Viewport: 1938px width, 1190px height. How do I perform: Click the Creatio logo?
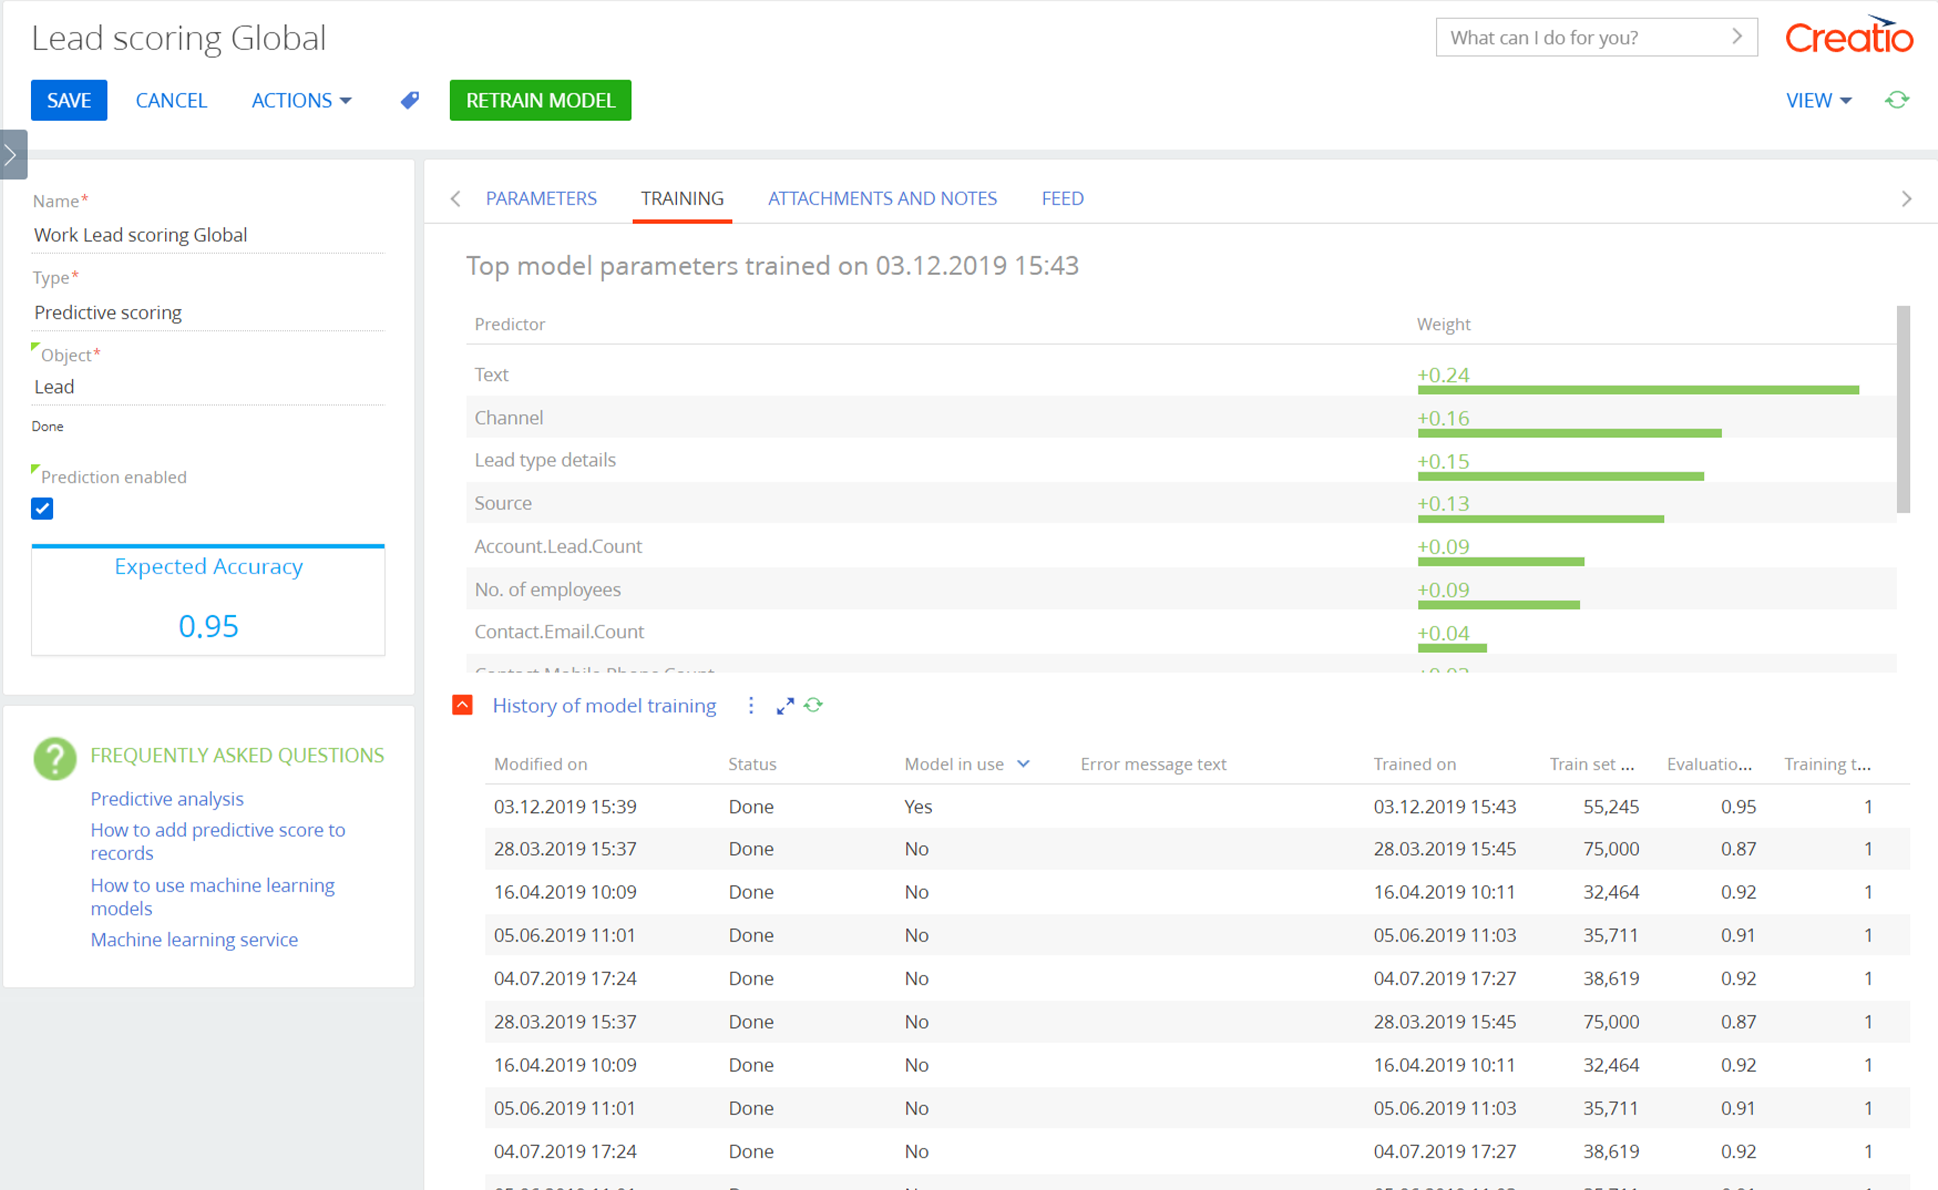click(x=1849, y=36)
